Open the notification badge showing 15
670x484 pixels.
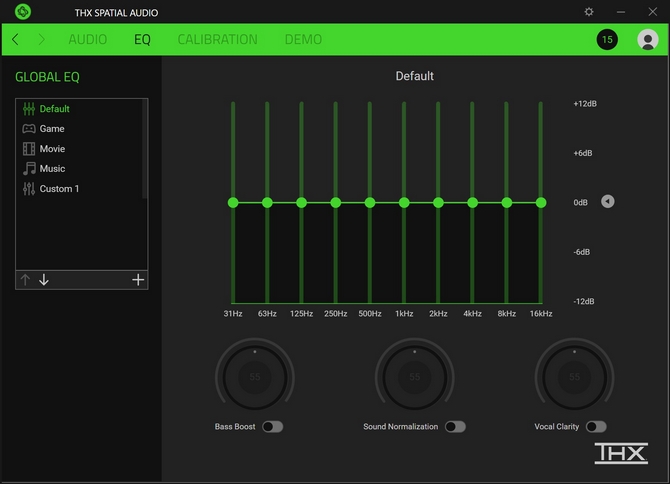[607, 39]
